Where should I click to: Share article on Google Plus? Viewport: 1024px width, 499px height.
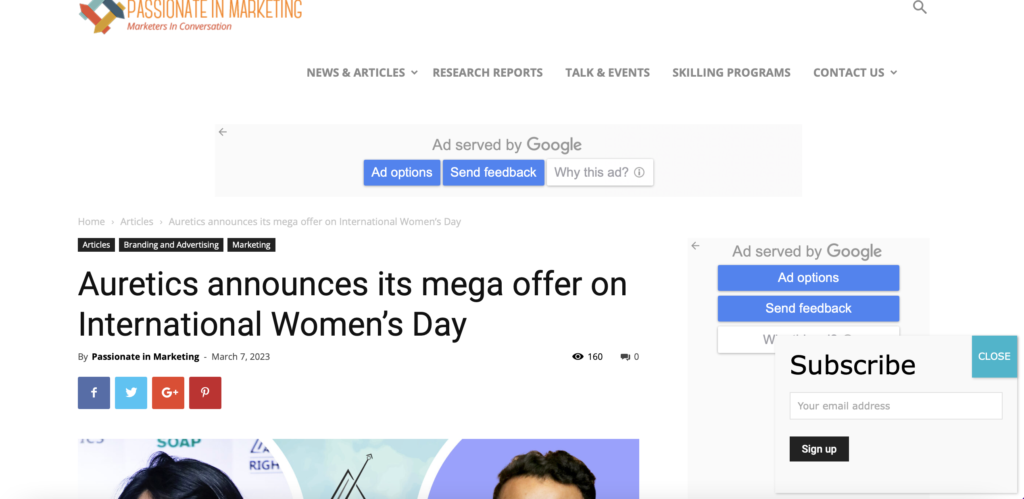point(168,393)
